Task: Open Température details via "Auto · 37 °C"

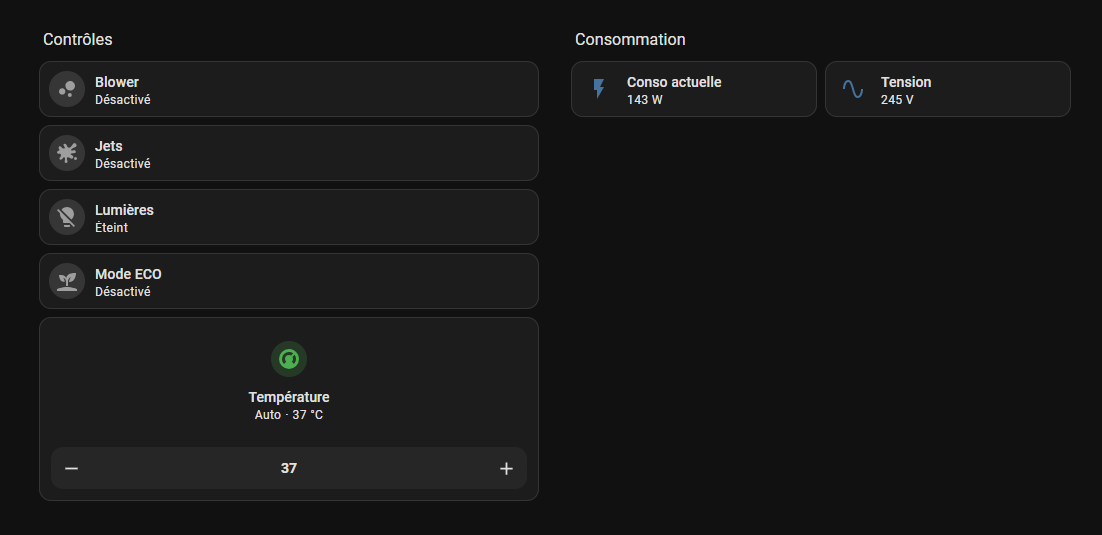Action: click(289, 415)
